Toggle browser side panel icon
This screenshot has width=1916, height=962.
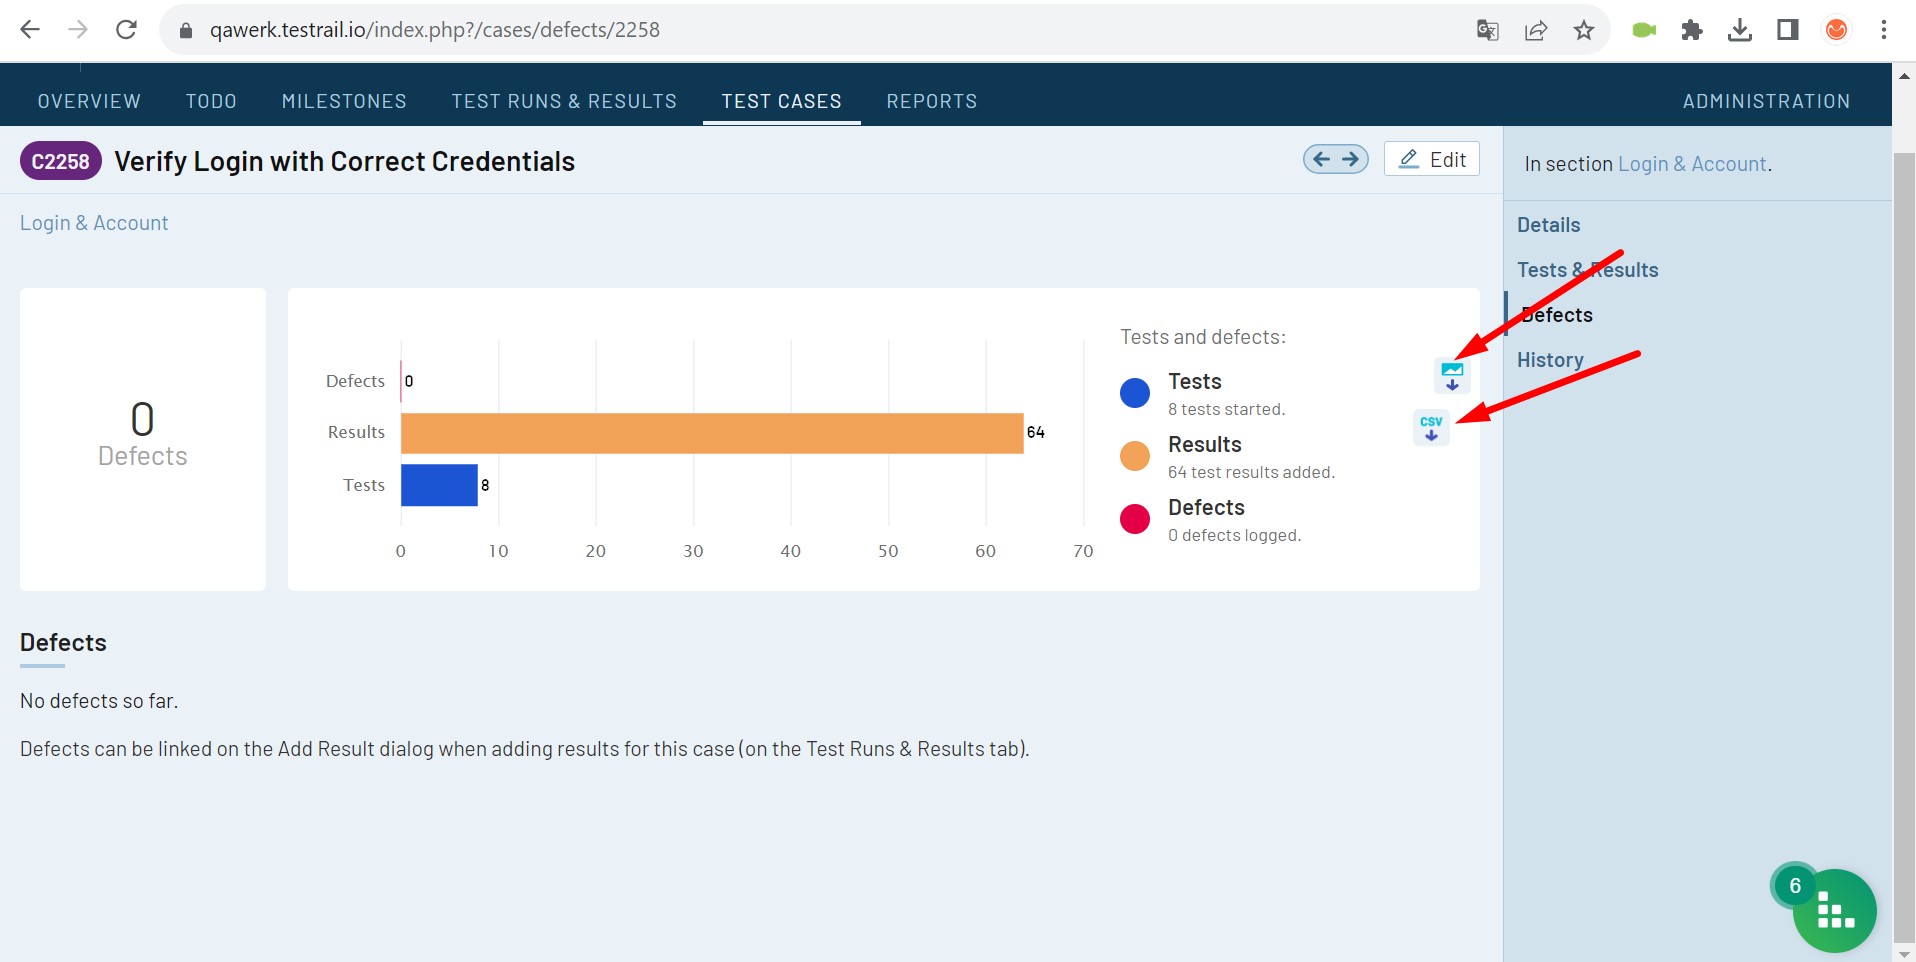(1787, 30)
